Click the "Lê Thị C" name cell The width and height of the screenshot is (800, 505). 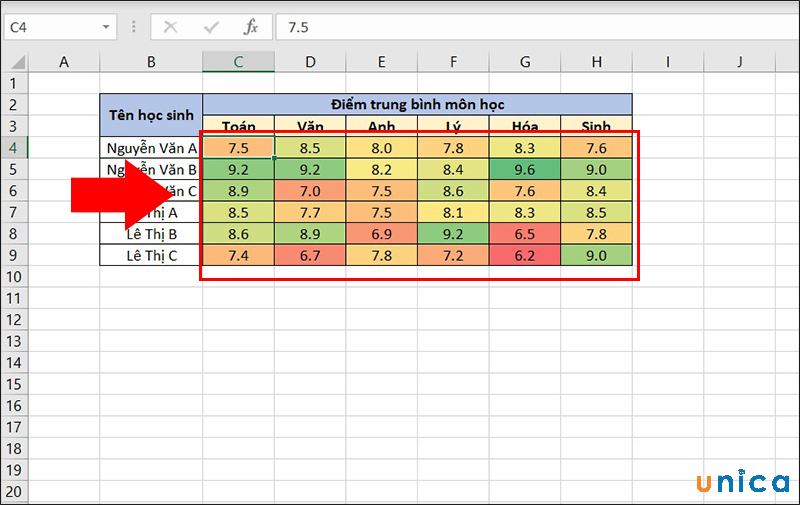click(151, 254)
